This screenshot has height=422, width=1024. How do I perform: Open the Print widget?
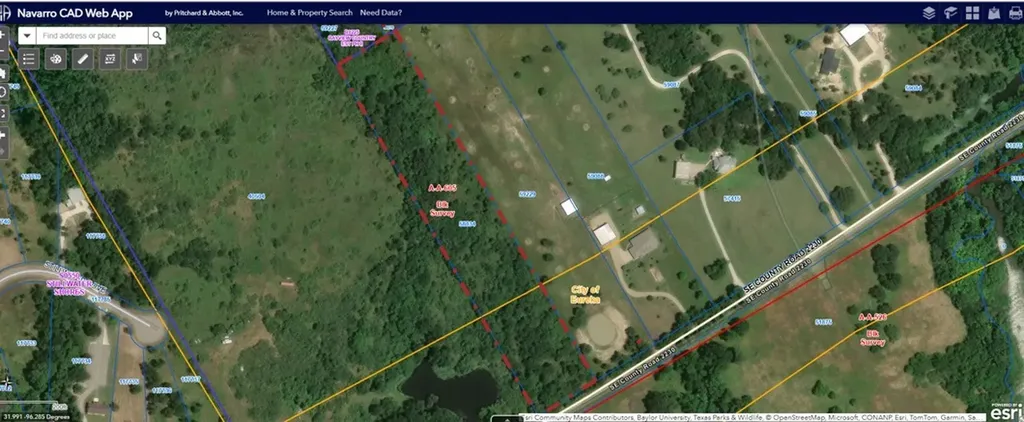click(x=1016, y=12)
